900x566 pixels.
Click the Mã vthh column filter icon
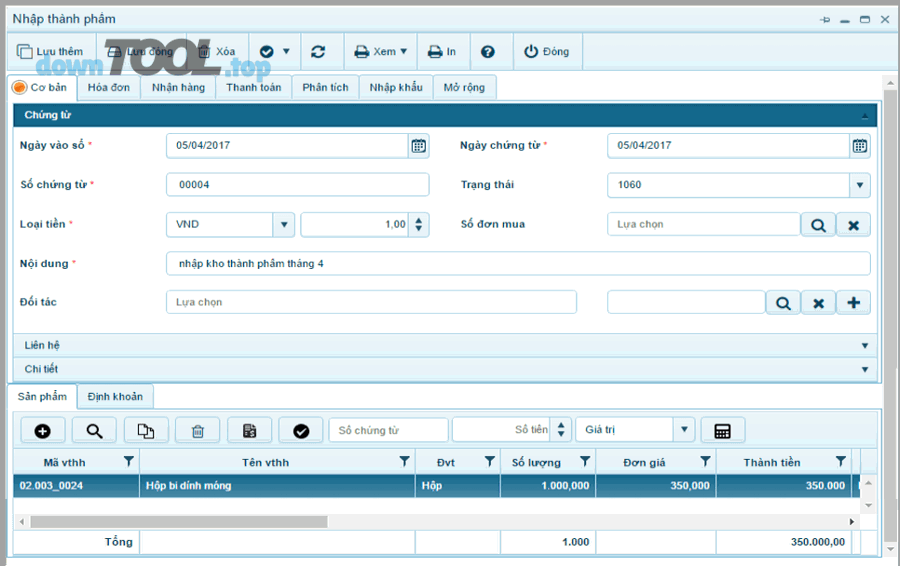[128, 462]
